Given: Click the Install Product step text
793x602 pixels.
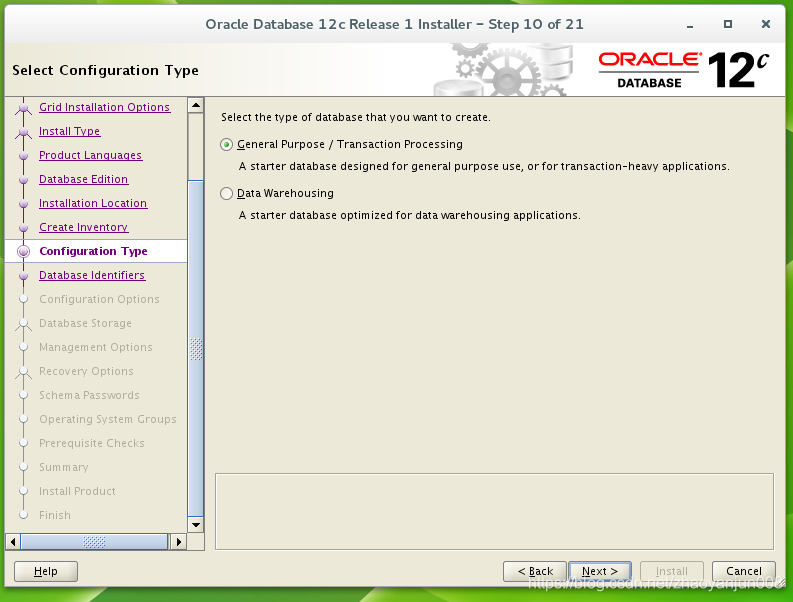Looking at the screenshot, I should click(77, 491).
